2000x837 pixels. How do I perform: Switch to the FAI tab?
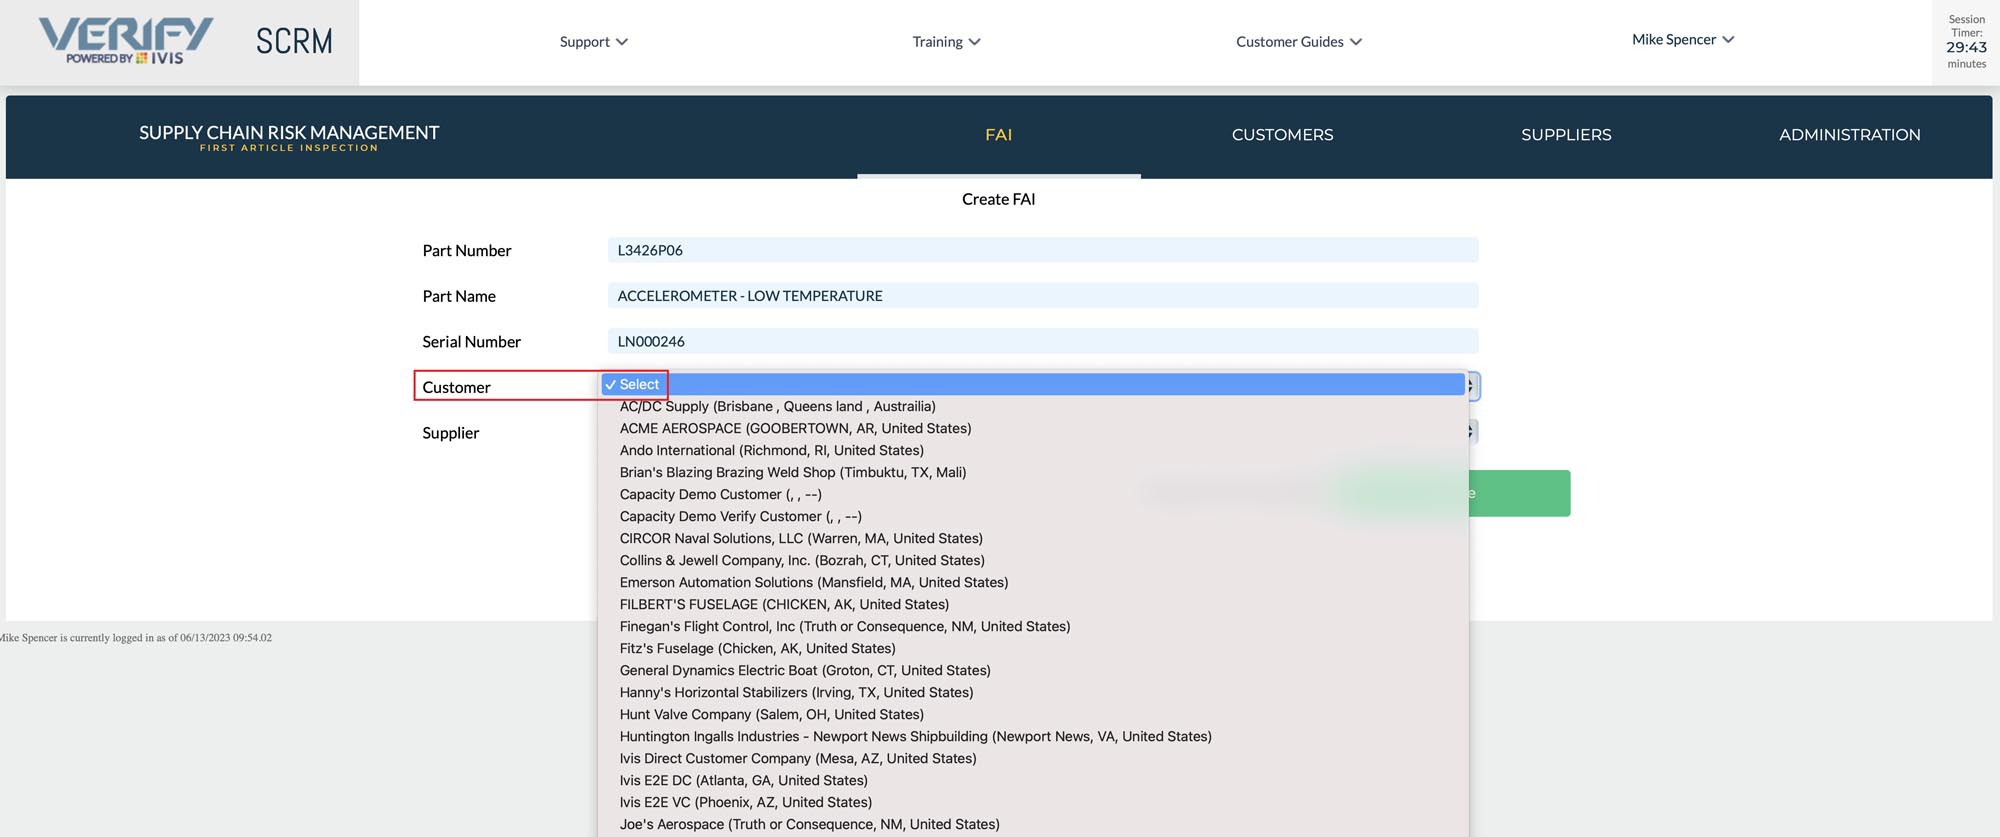point(998,135)
